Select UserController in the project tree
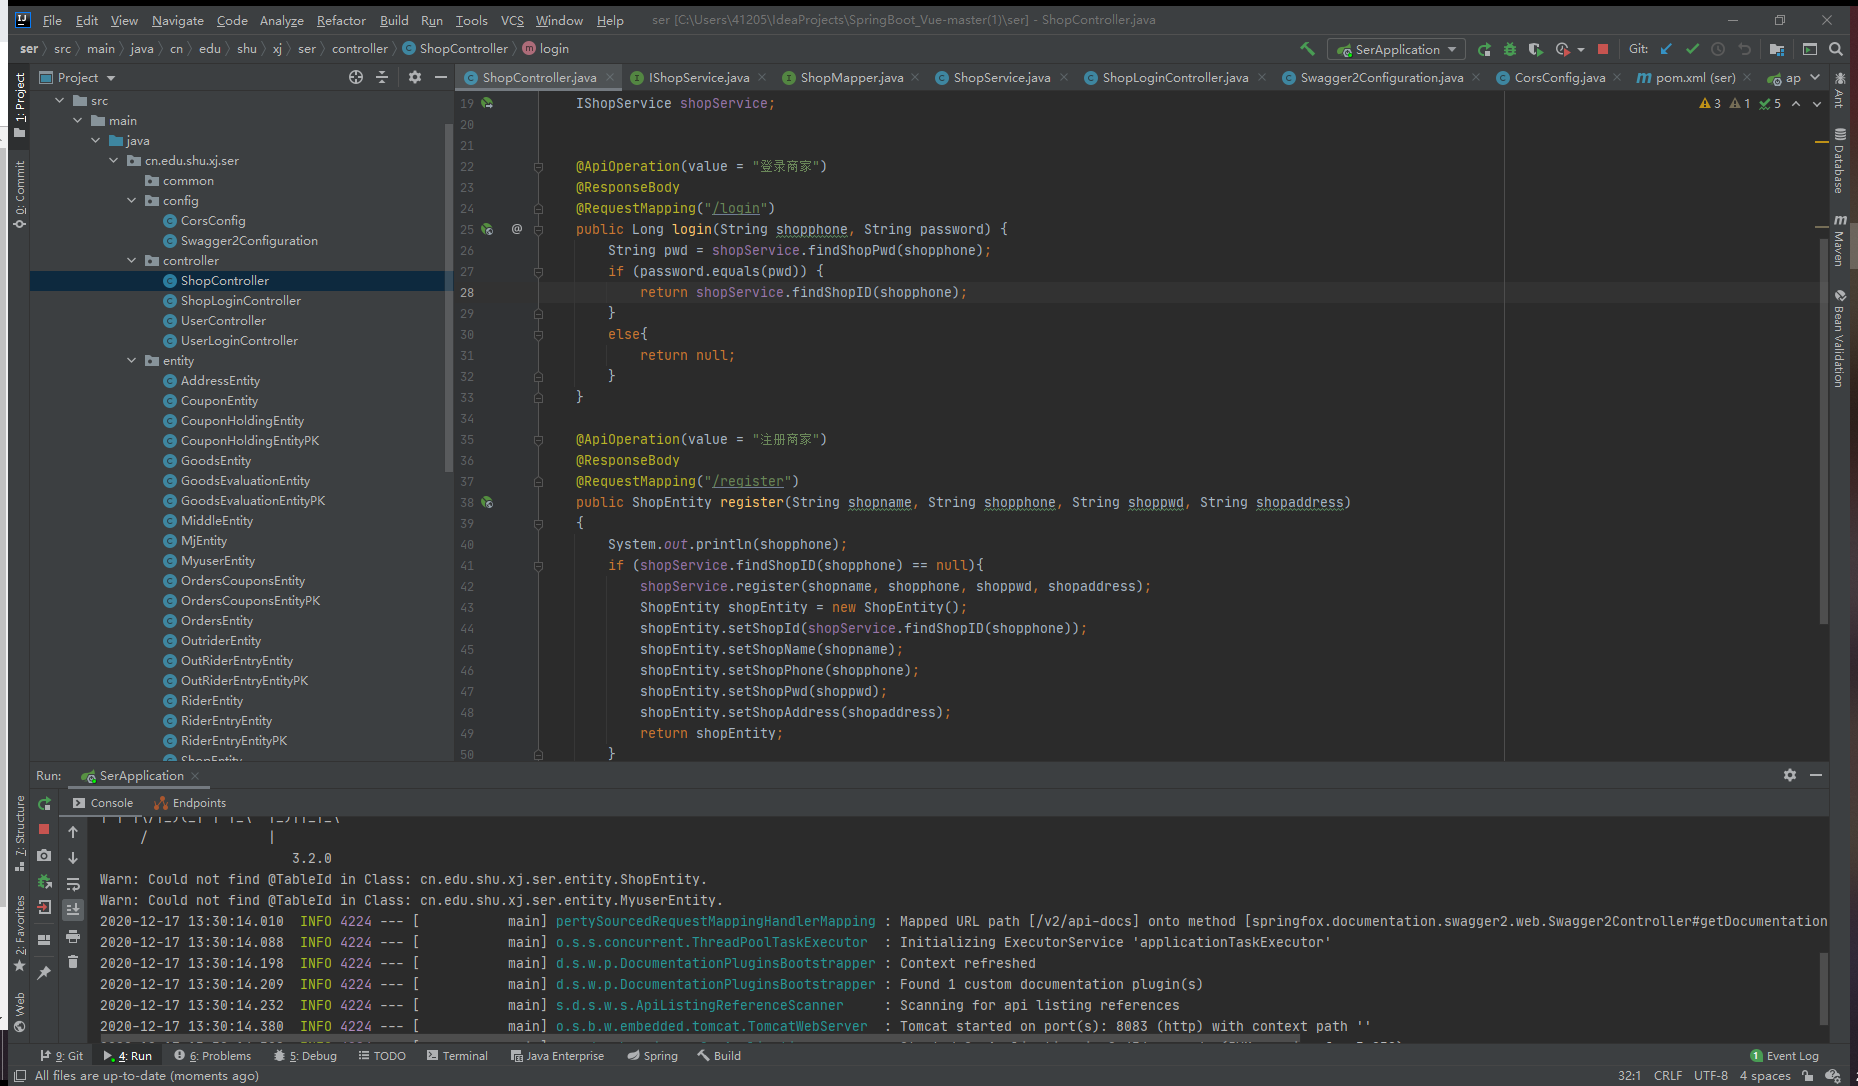 point(223,321)
